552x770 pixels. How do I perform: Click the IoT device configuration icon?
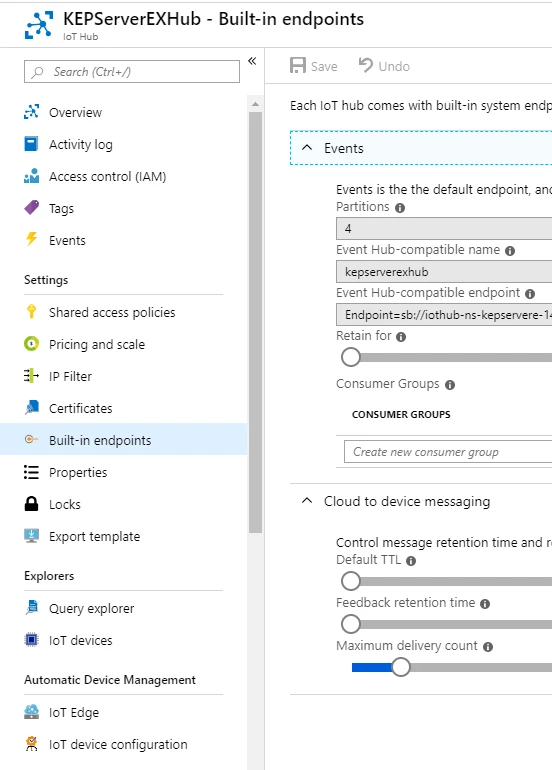pos(31,744)
